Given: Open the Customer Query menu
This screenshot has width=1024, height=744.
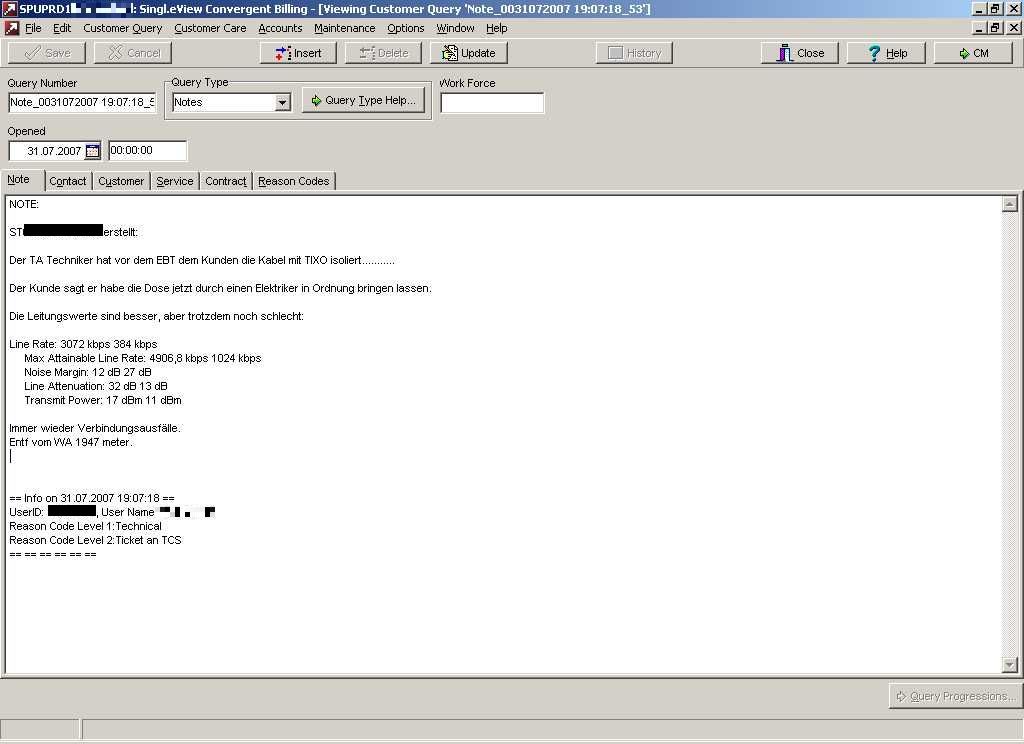Looking at the screenshot, I should (123, 28).
